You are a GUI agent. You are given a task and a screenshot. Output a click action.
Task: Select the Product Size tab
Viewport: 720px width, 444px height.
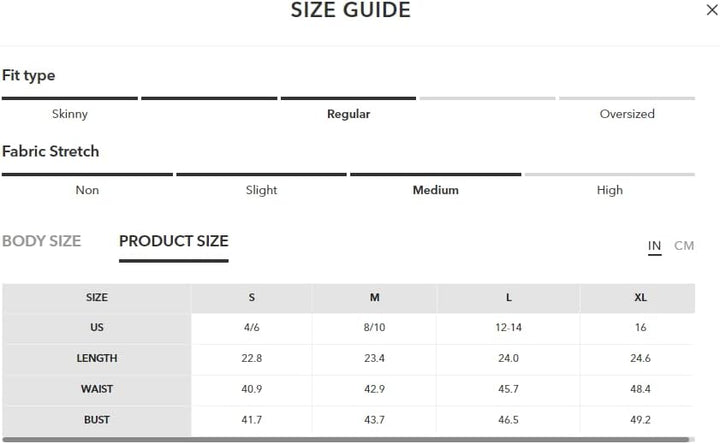(173, 241)
